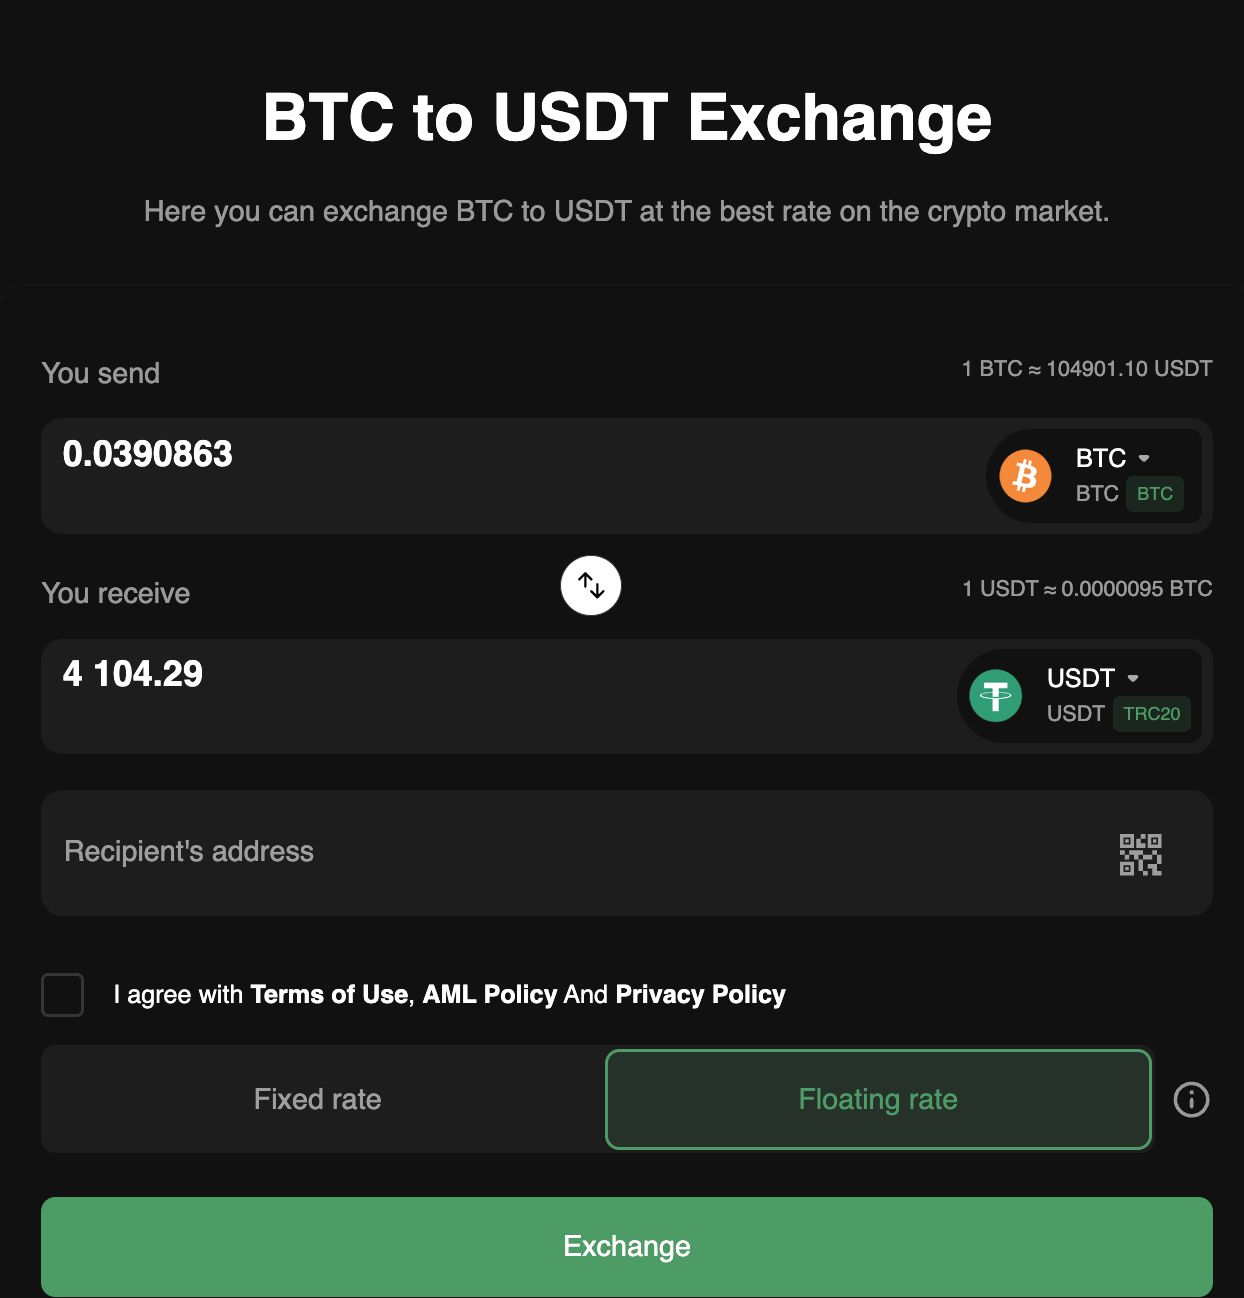Screen dimensions: 1244x1298
Task: Select the Floating rate option
Action: coord(878,1100)
